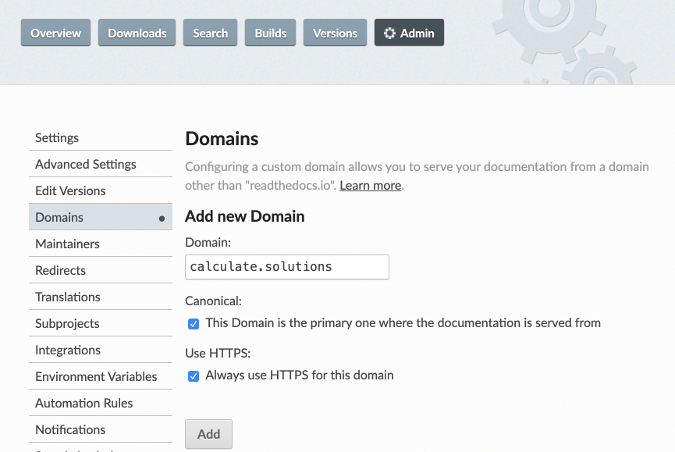Click the Add button
This screenshot has width=675, height=452.
(x=209, y=434)
